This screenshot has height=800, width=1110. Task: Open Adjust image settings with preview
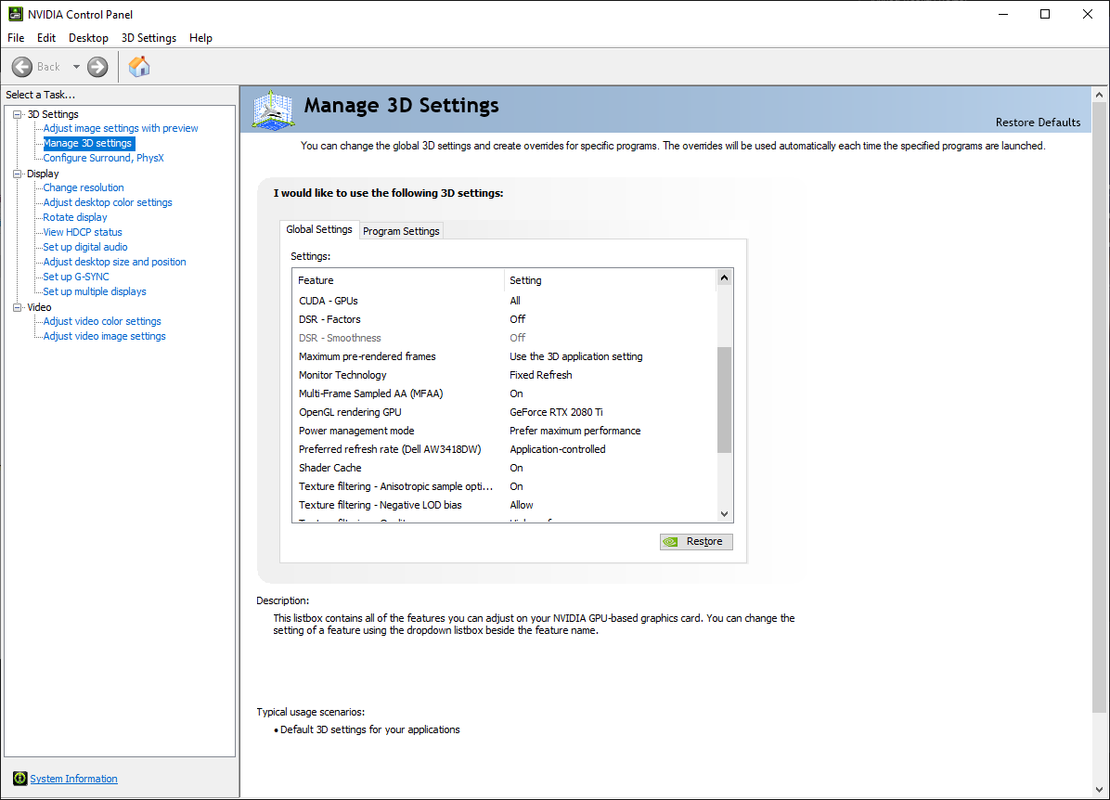point(120,128)
